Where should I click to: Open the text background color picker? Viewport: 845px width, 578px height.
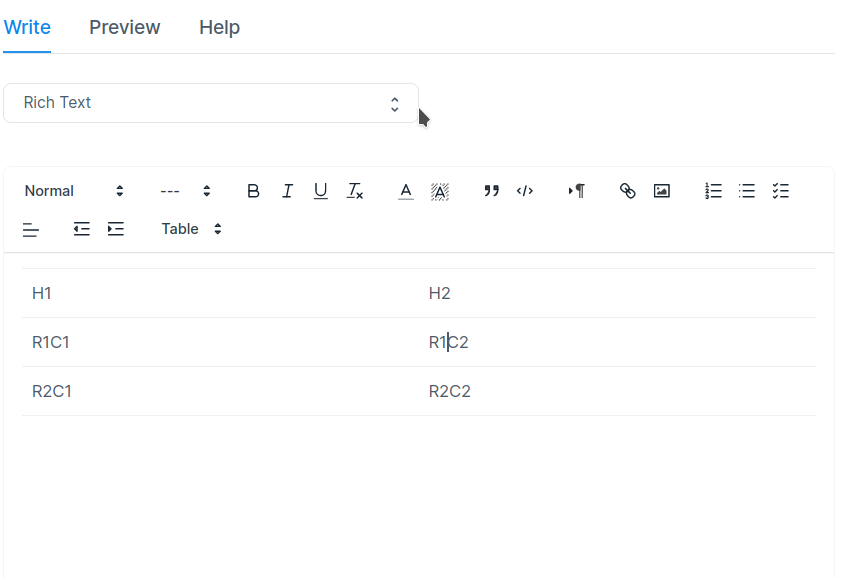point(440,191)
